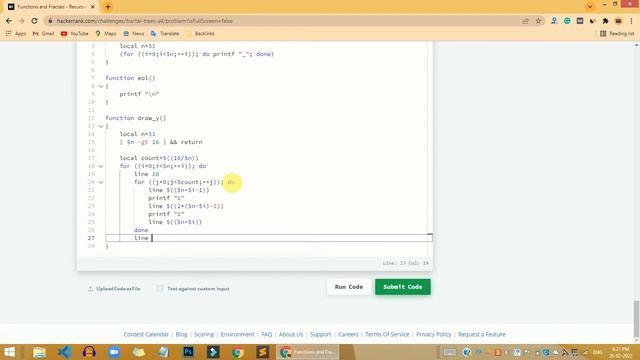Screen dimensions: 640x360
Task: Open File Explorer from the taskbar
Action: [39, 352]
